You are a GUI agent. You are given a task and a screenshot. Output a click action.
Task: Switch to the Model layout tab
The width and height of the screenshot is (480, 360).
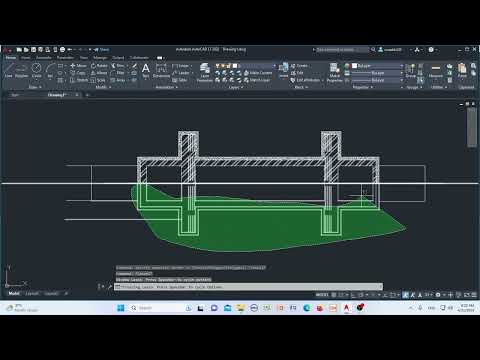coord(14,293)
